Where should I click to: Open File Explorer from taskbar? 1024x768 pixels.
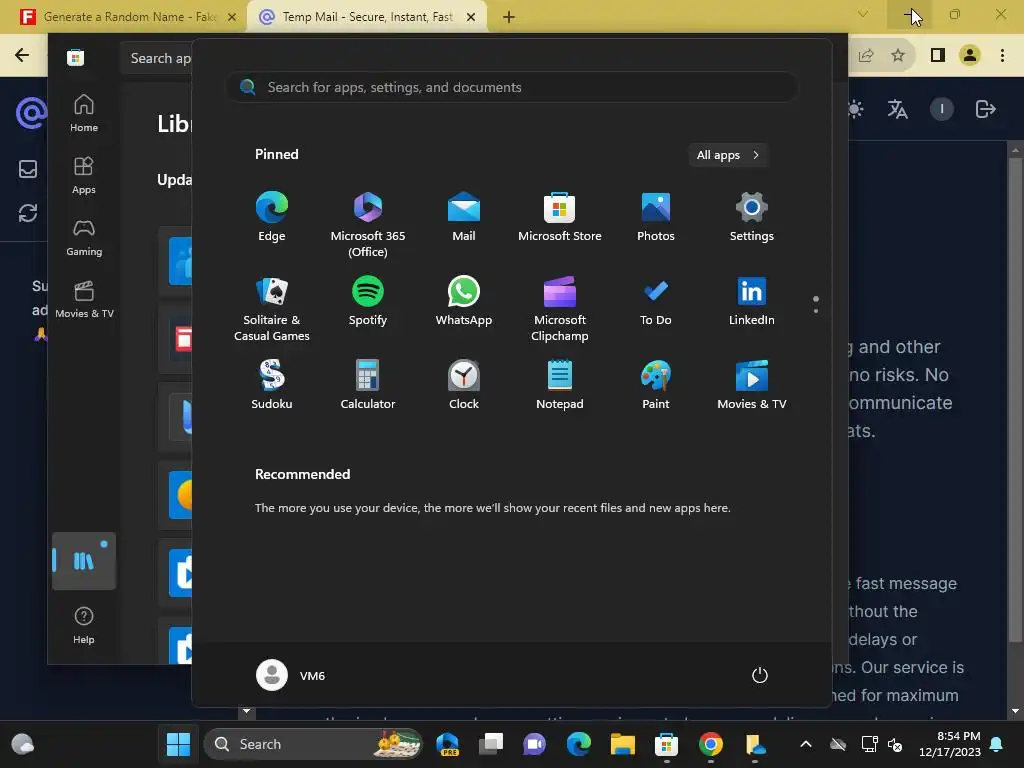[622, 744]
